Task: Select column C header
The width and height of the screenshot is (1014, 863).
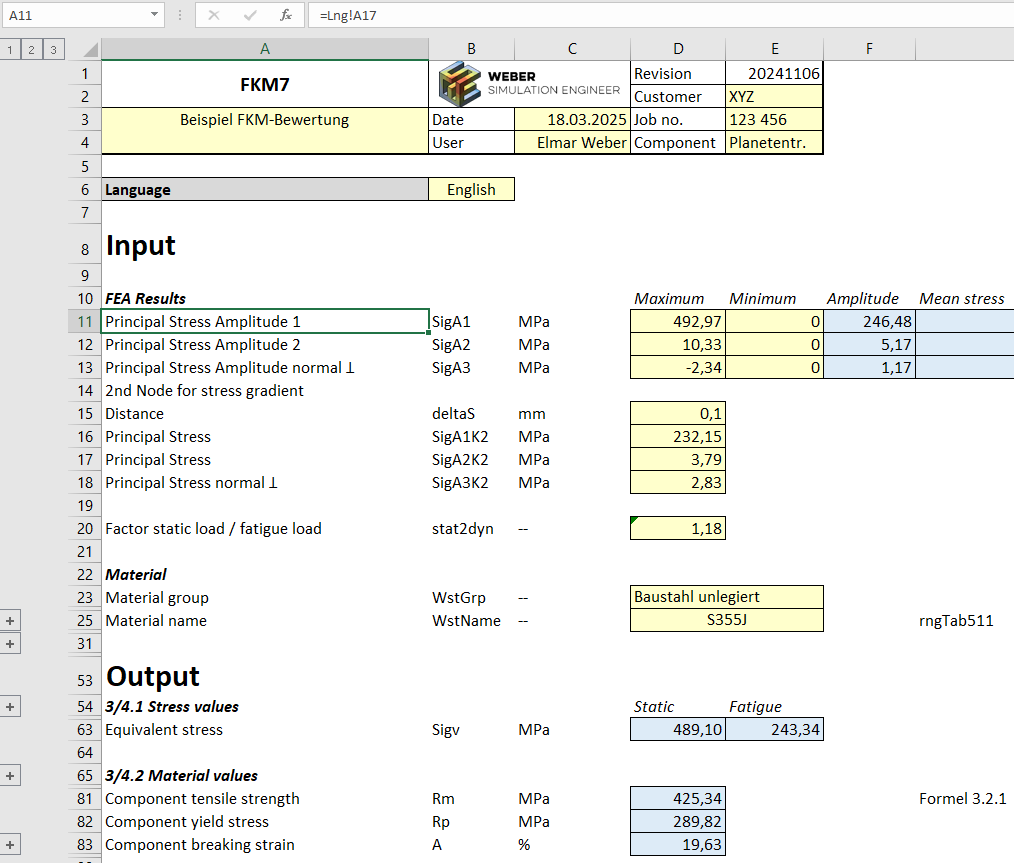Action: [x=572, y=49]
